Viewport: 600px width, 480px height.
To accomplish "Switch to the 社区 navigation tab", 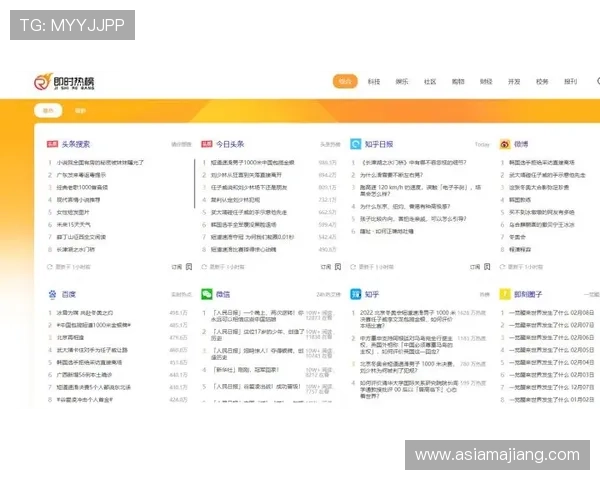I will 430,82.
